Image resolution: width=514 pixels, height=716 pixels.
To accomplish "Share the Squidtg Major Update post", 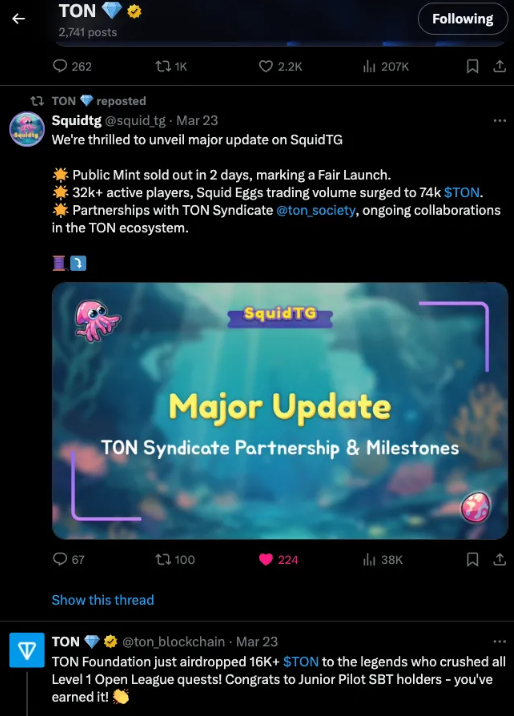I will point(500,559).
